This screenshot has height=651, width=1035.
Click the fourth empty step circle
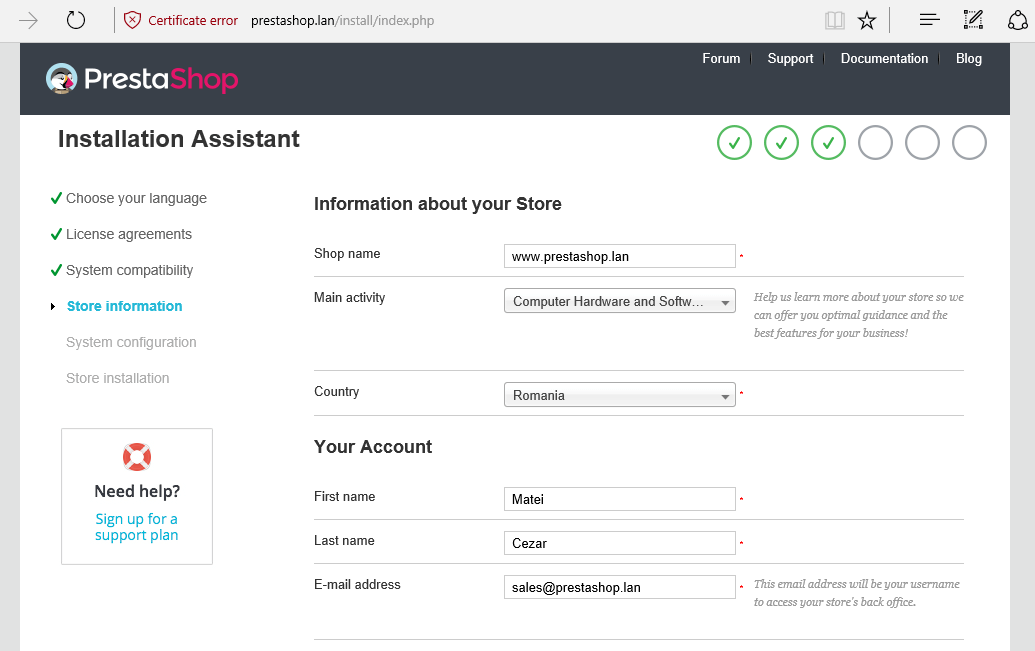[x=875, y=143]
